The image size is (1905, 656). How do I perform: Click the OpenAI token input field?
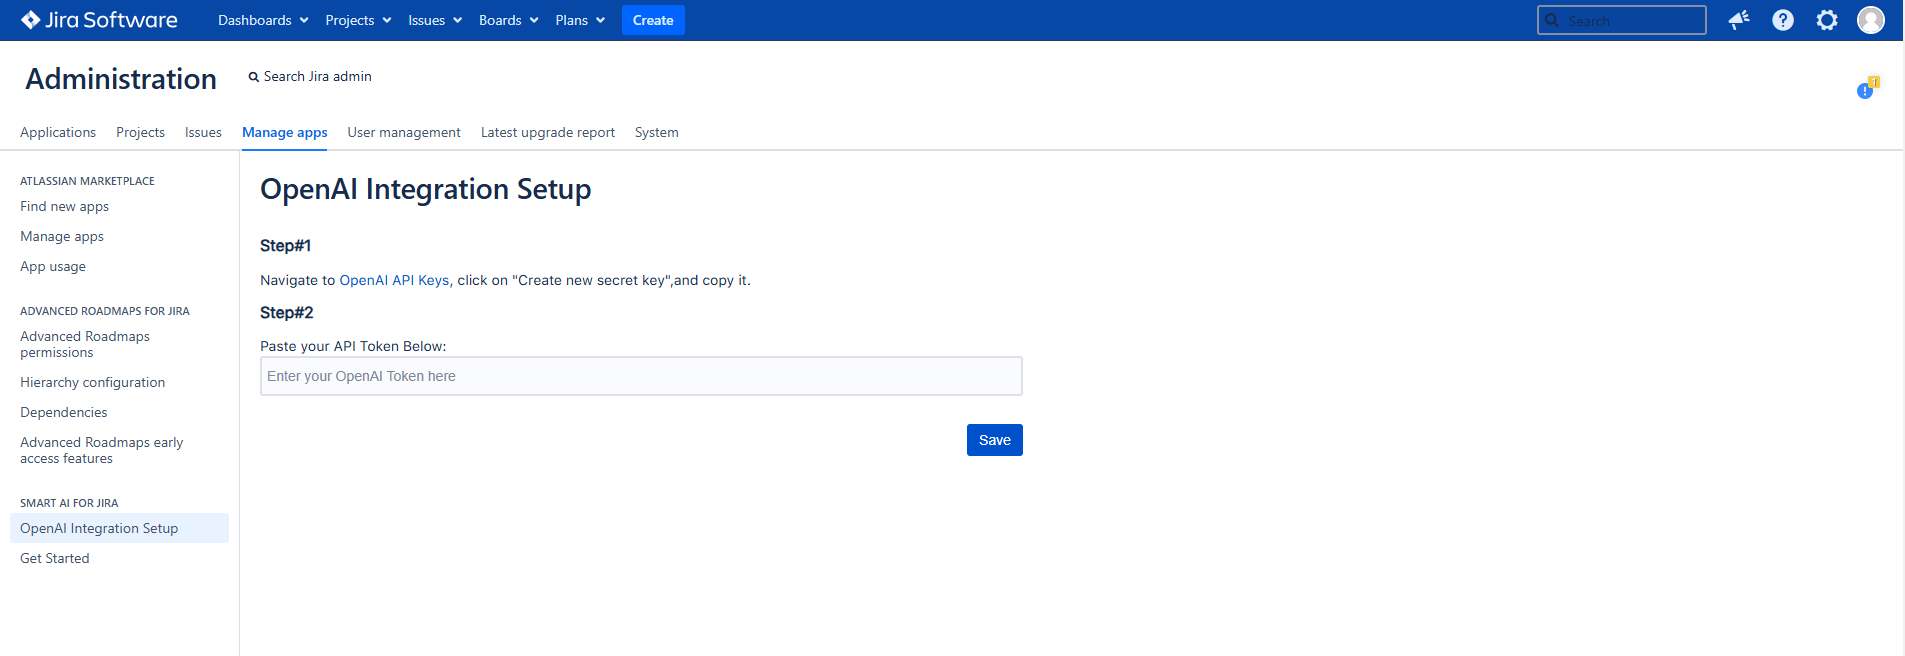pyautogui.click(x=641, y=376)
